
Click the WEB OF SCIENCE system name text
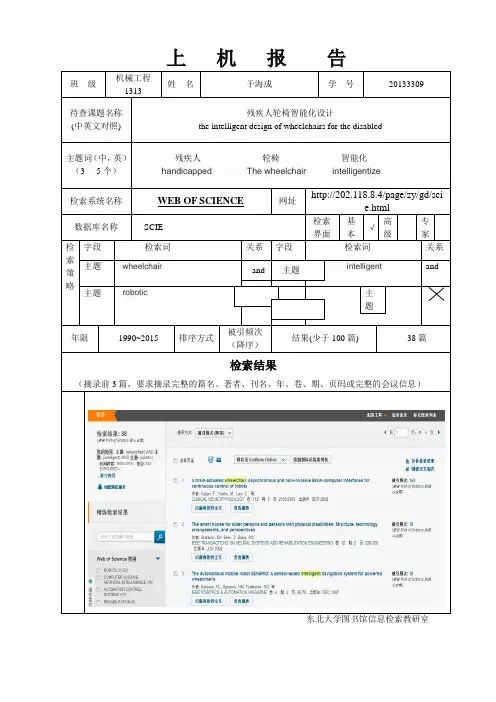pos(201,201)
